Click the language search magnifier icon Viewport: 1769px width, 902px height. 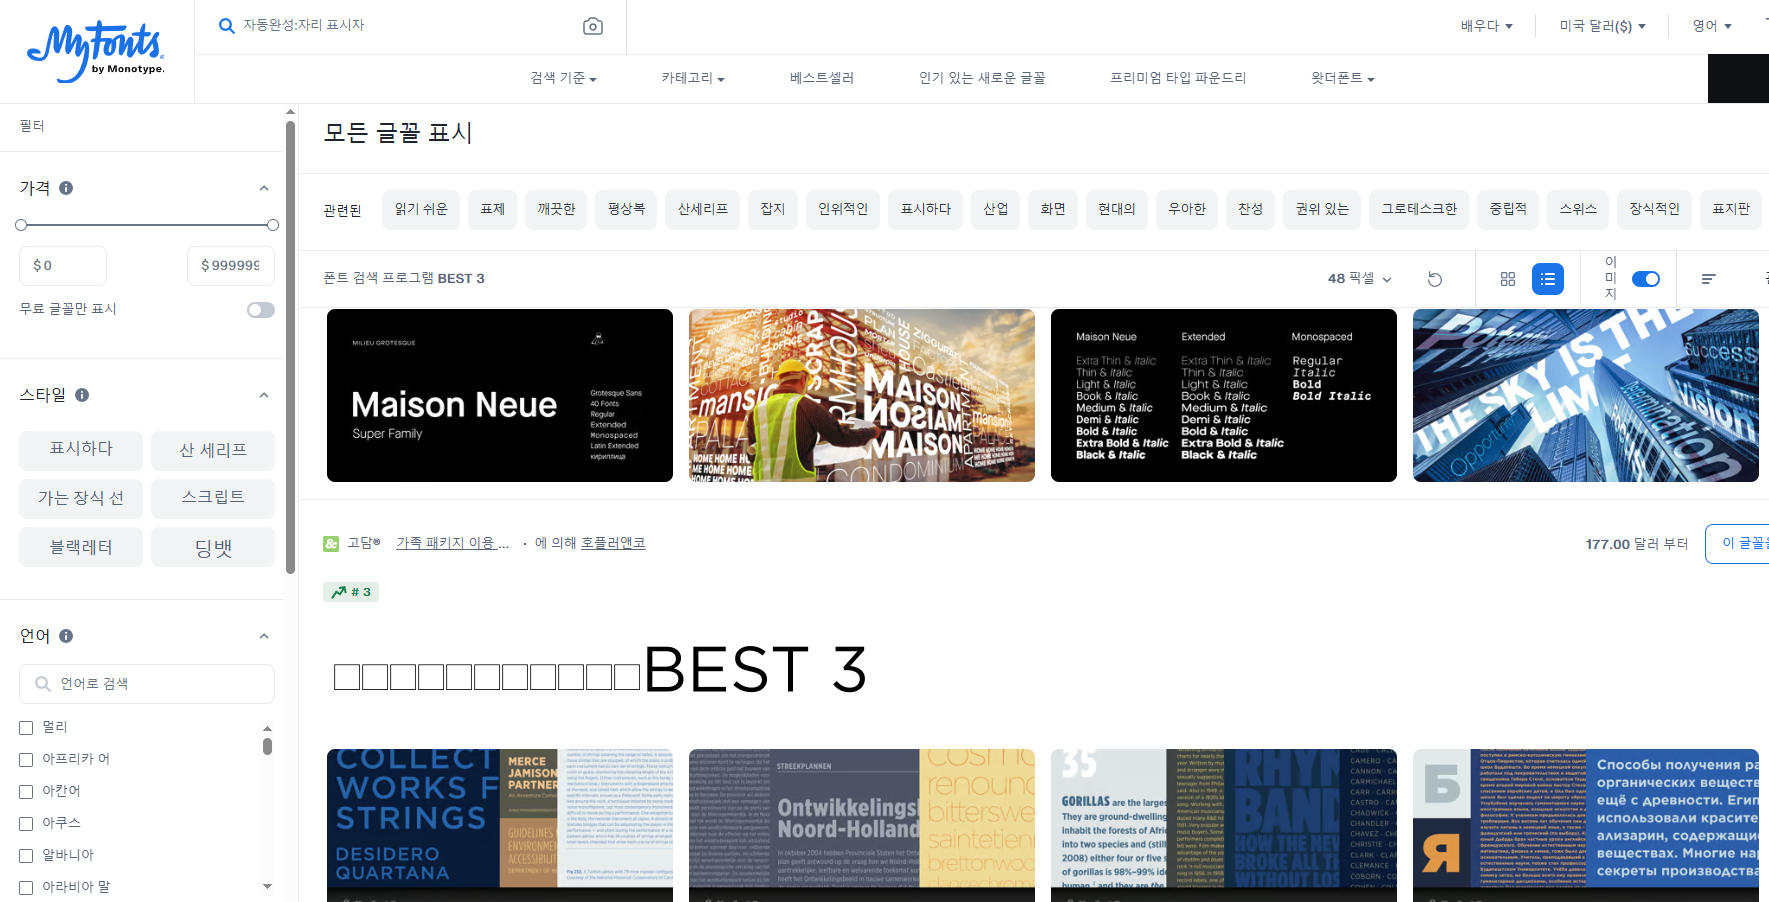43,684
